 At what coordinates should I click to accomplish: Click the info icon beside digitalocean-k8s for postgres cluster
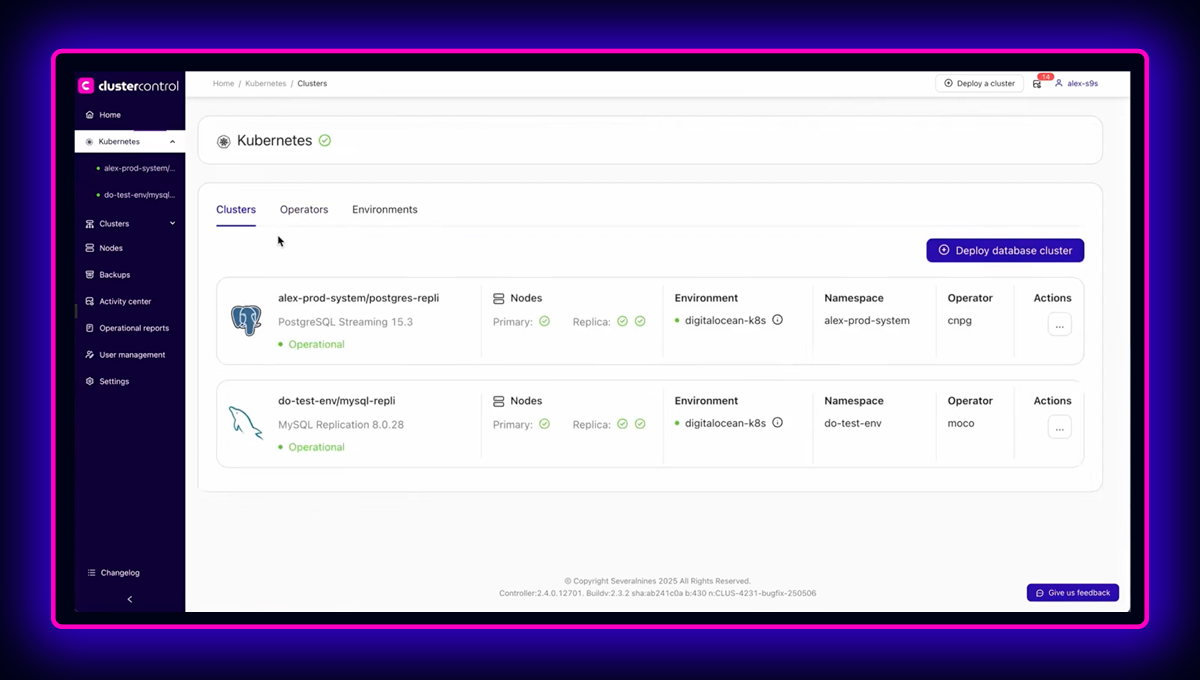tap(777, 320)
